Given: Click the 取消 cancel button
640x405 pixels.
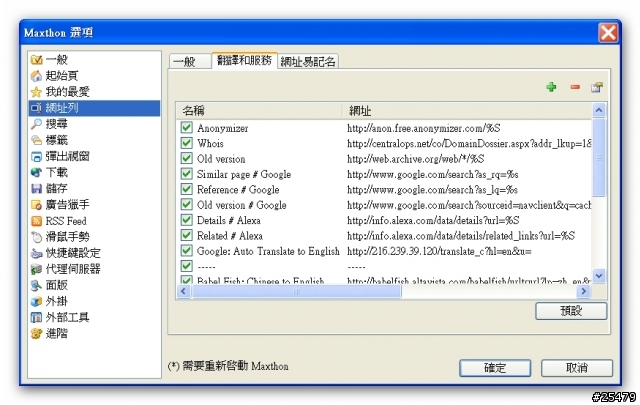Looking at the screenshot, I should pos(577,368).
